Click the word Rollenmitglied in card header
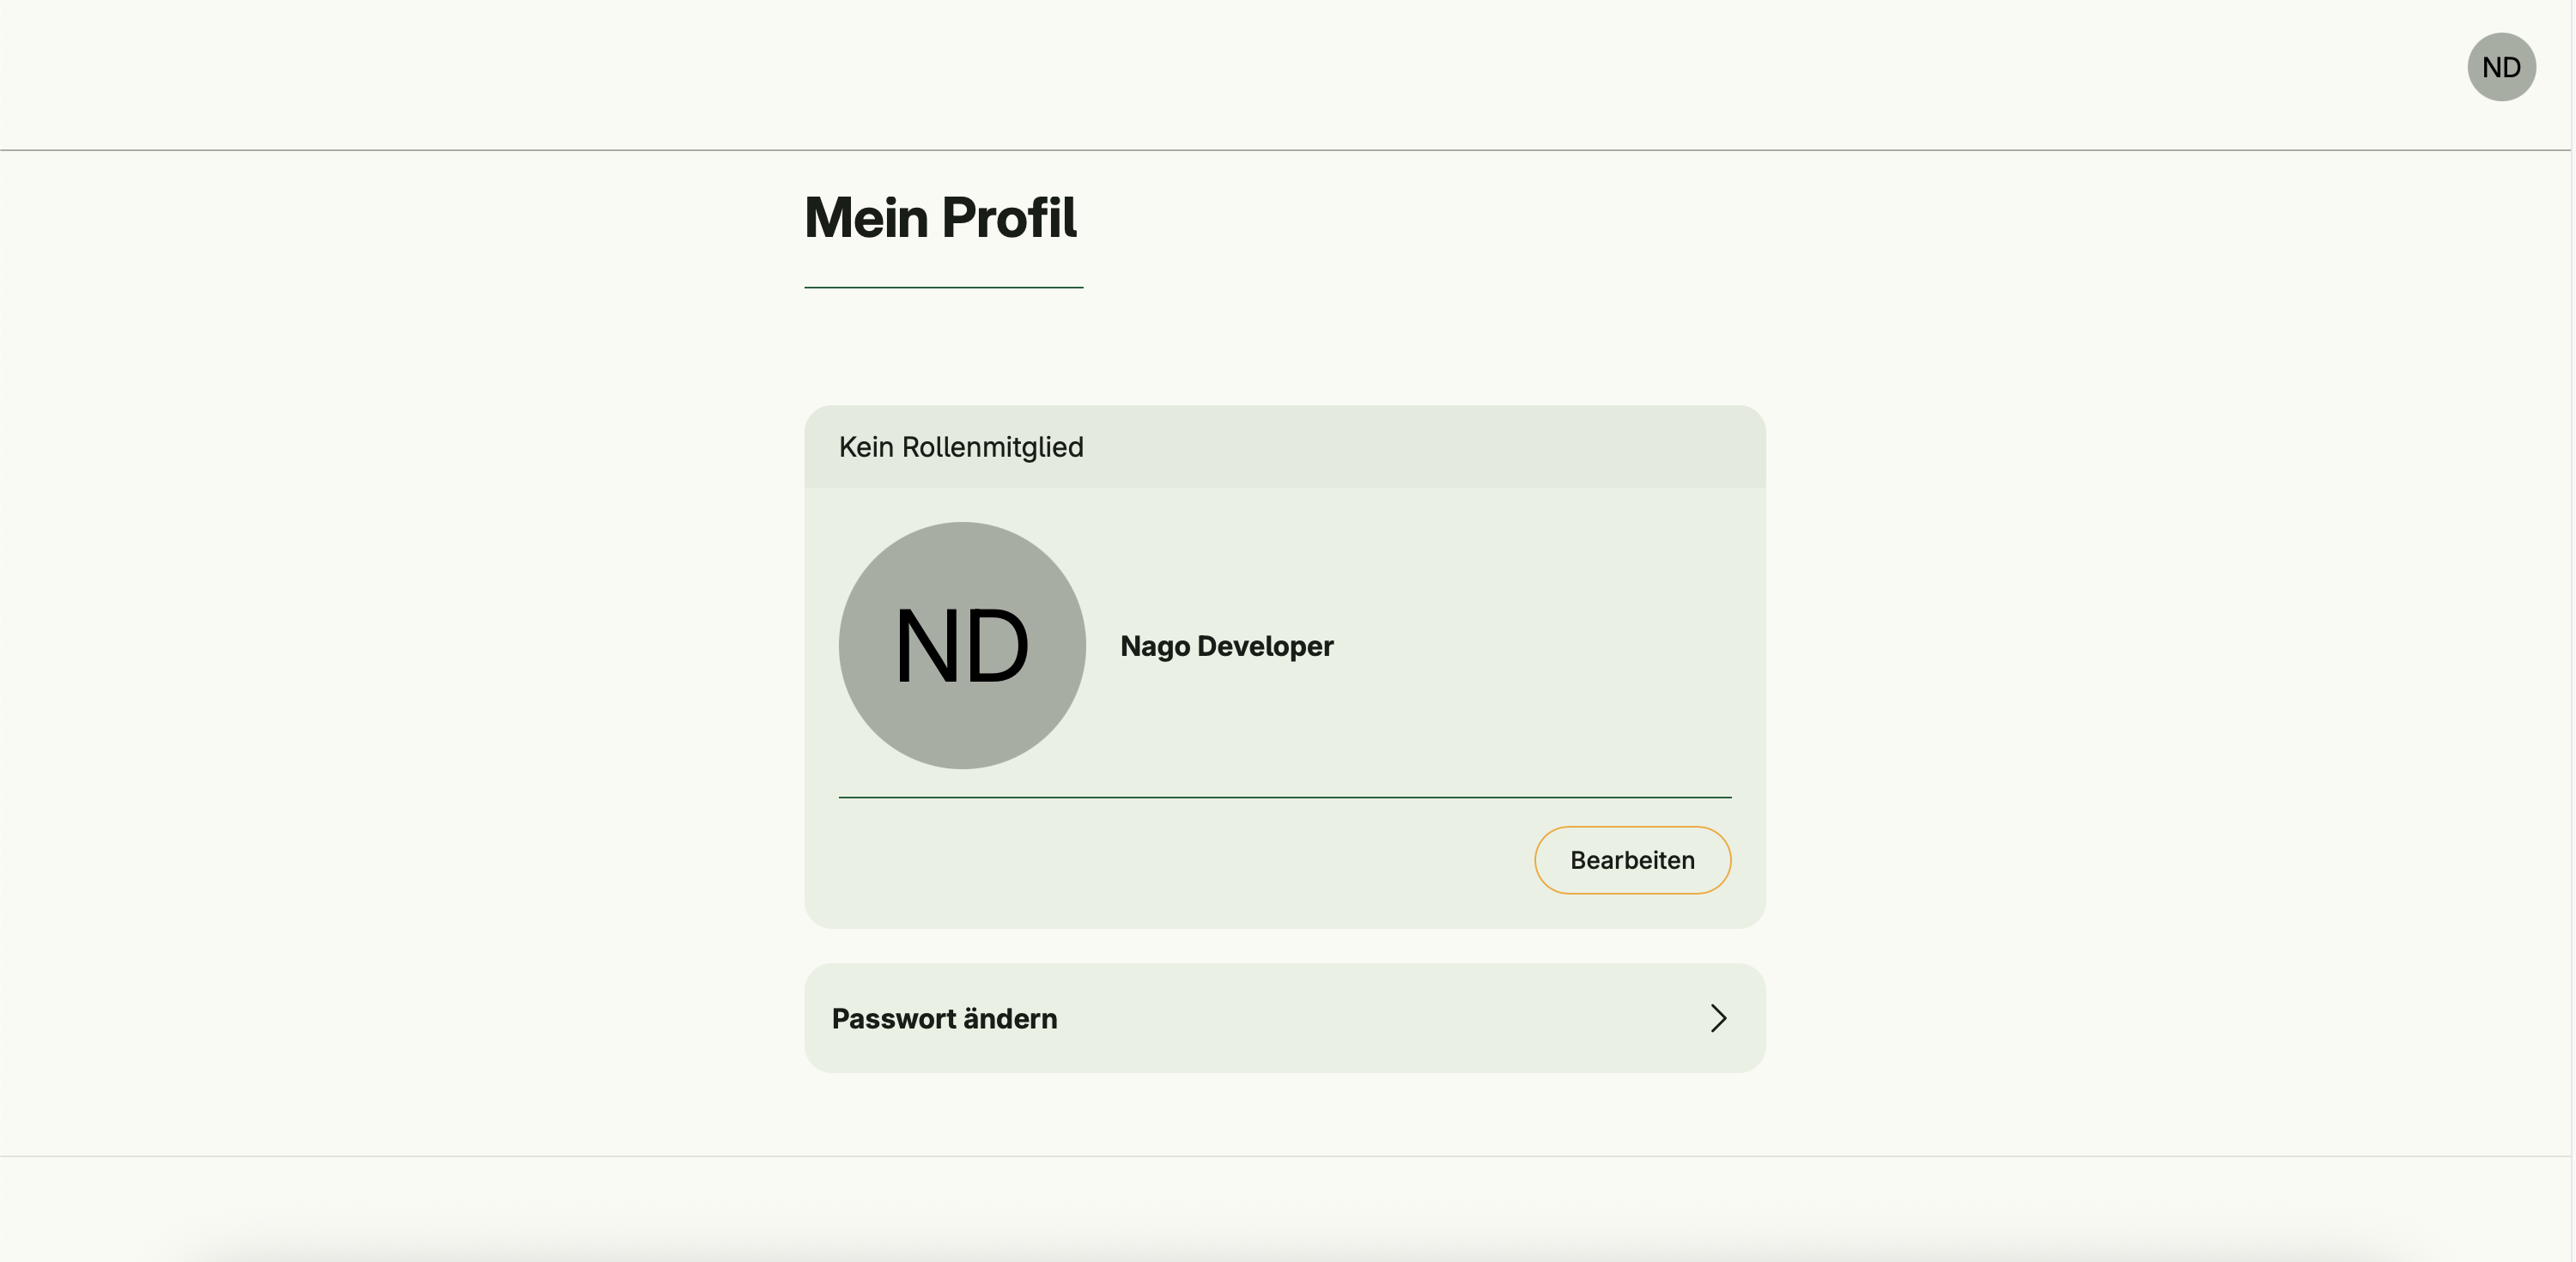 click(992, 447)
